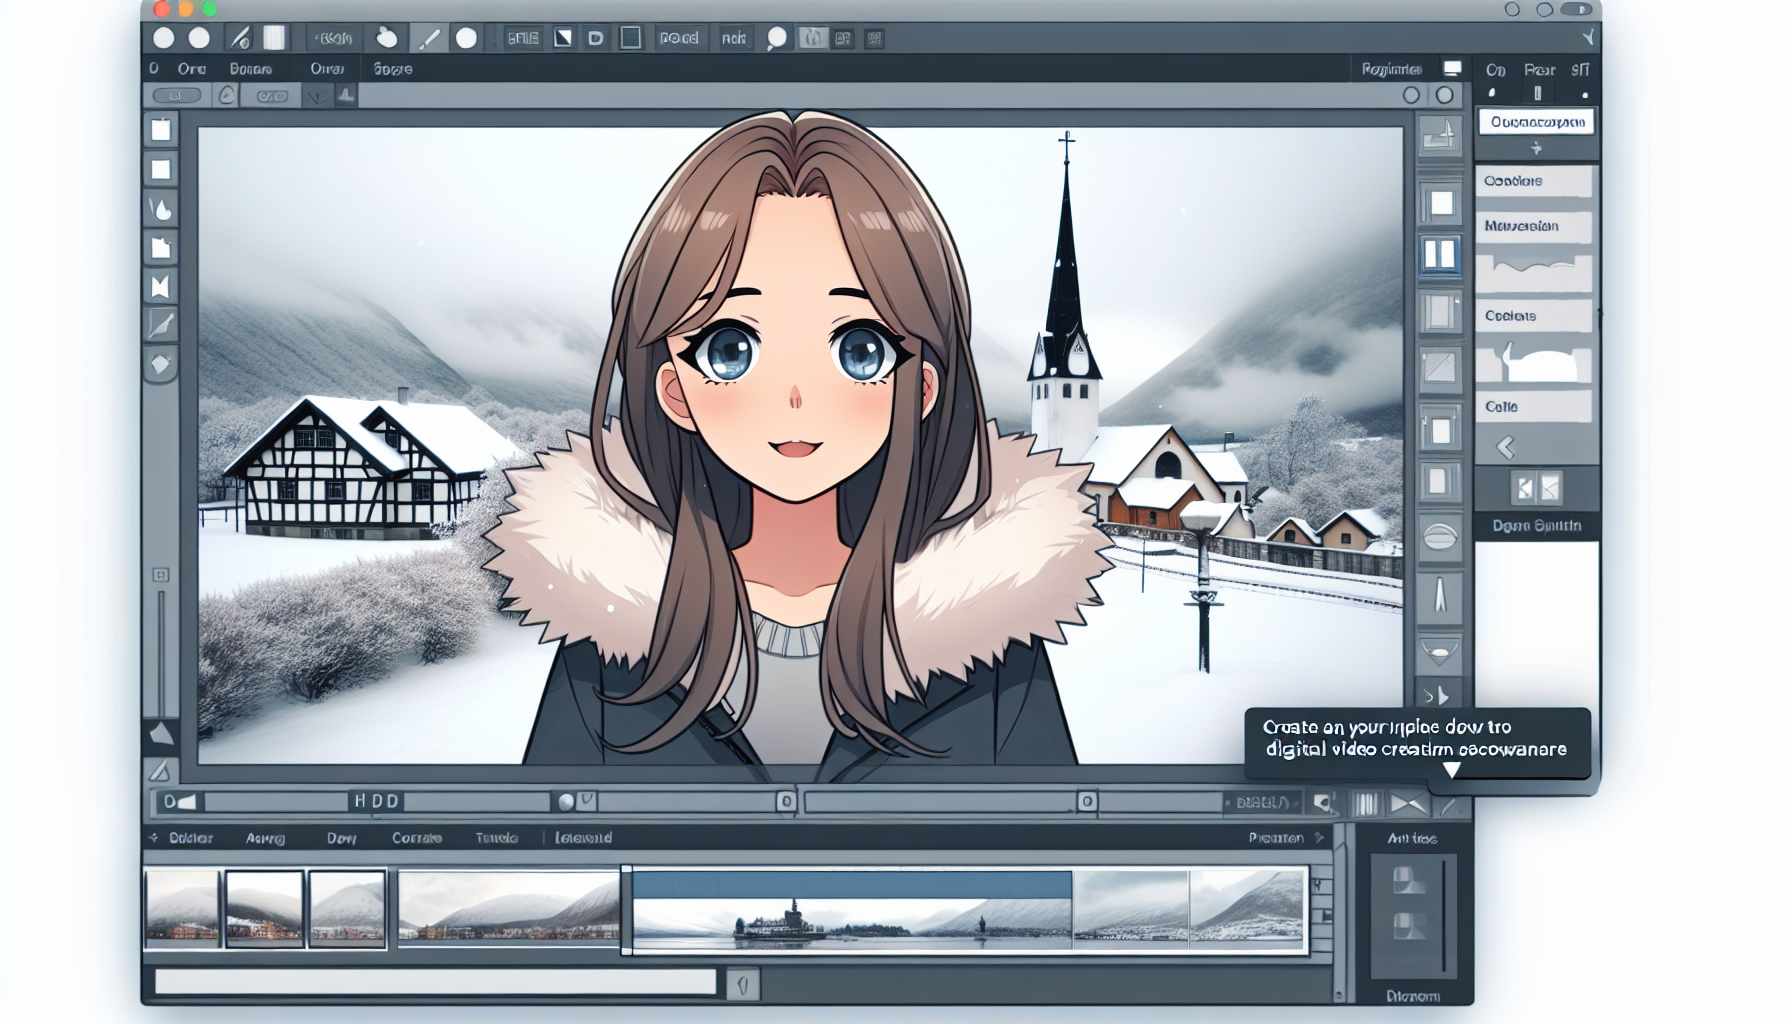Expand the arrow below Ouoacorpan field

(1536, 149)
